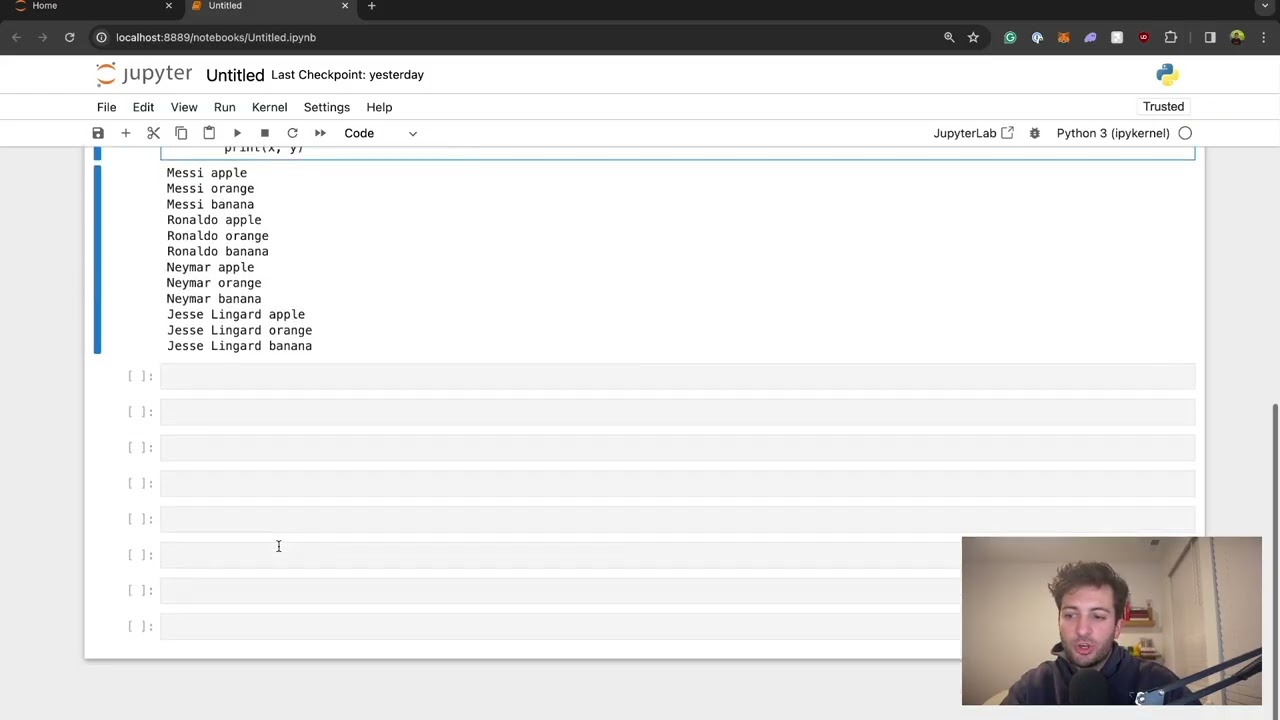
Task: Restart the kernel circular arrow icon
Action: (x=292, y=133)
